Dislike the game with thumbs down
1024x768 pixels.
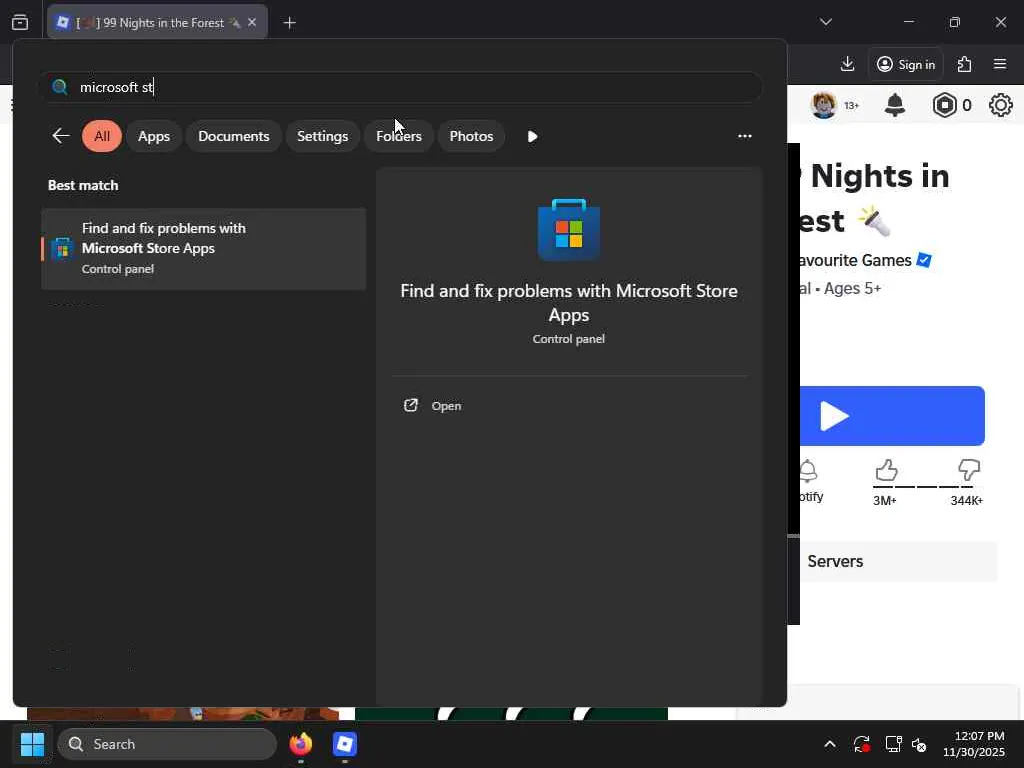[968, 470]
